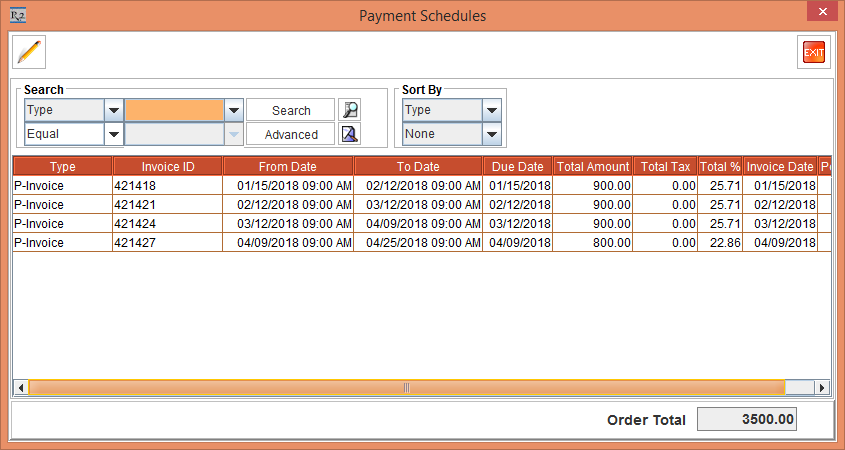
Task: Click the Due Date column header
Action: 518,167
